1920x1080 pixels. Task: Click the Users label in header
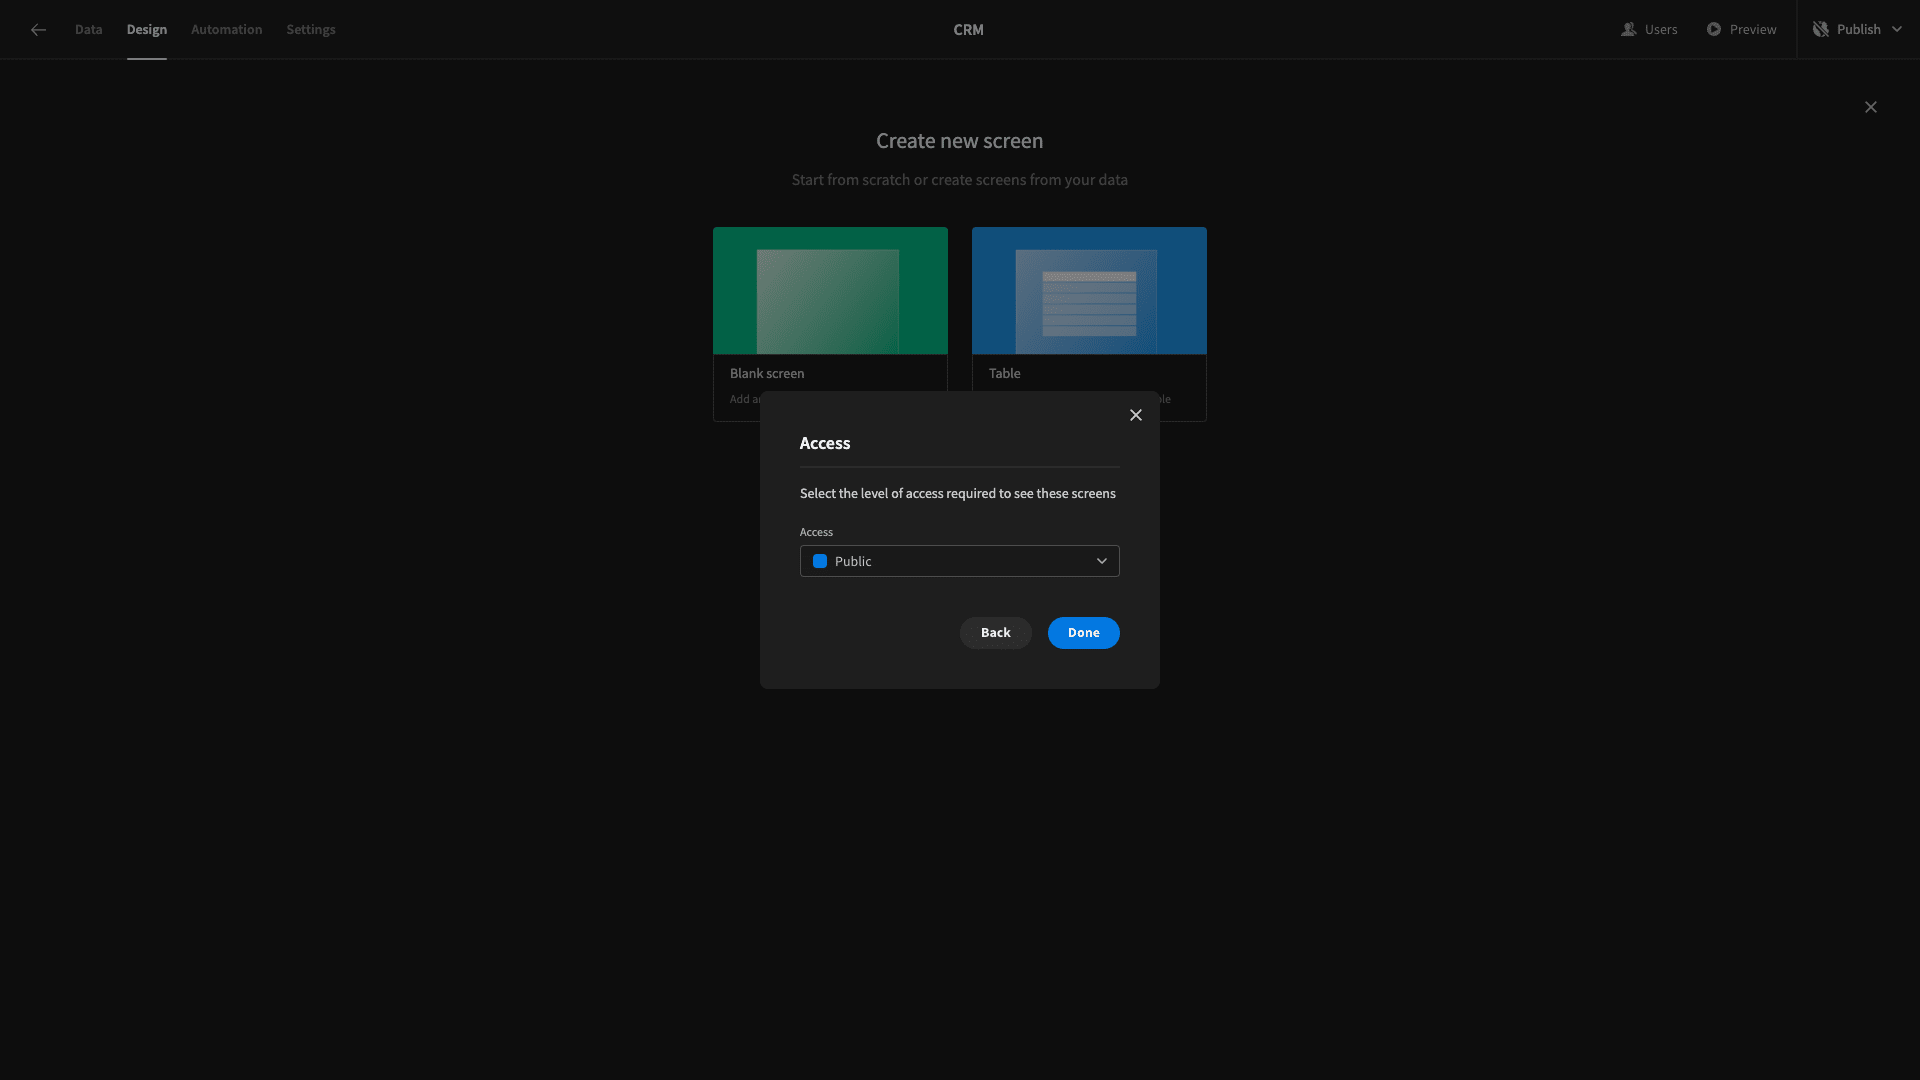click(1661, 30)
